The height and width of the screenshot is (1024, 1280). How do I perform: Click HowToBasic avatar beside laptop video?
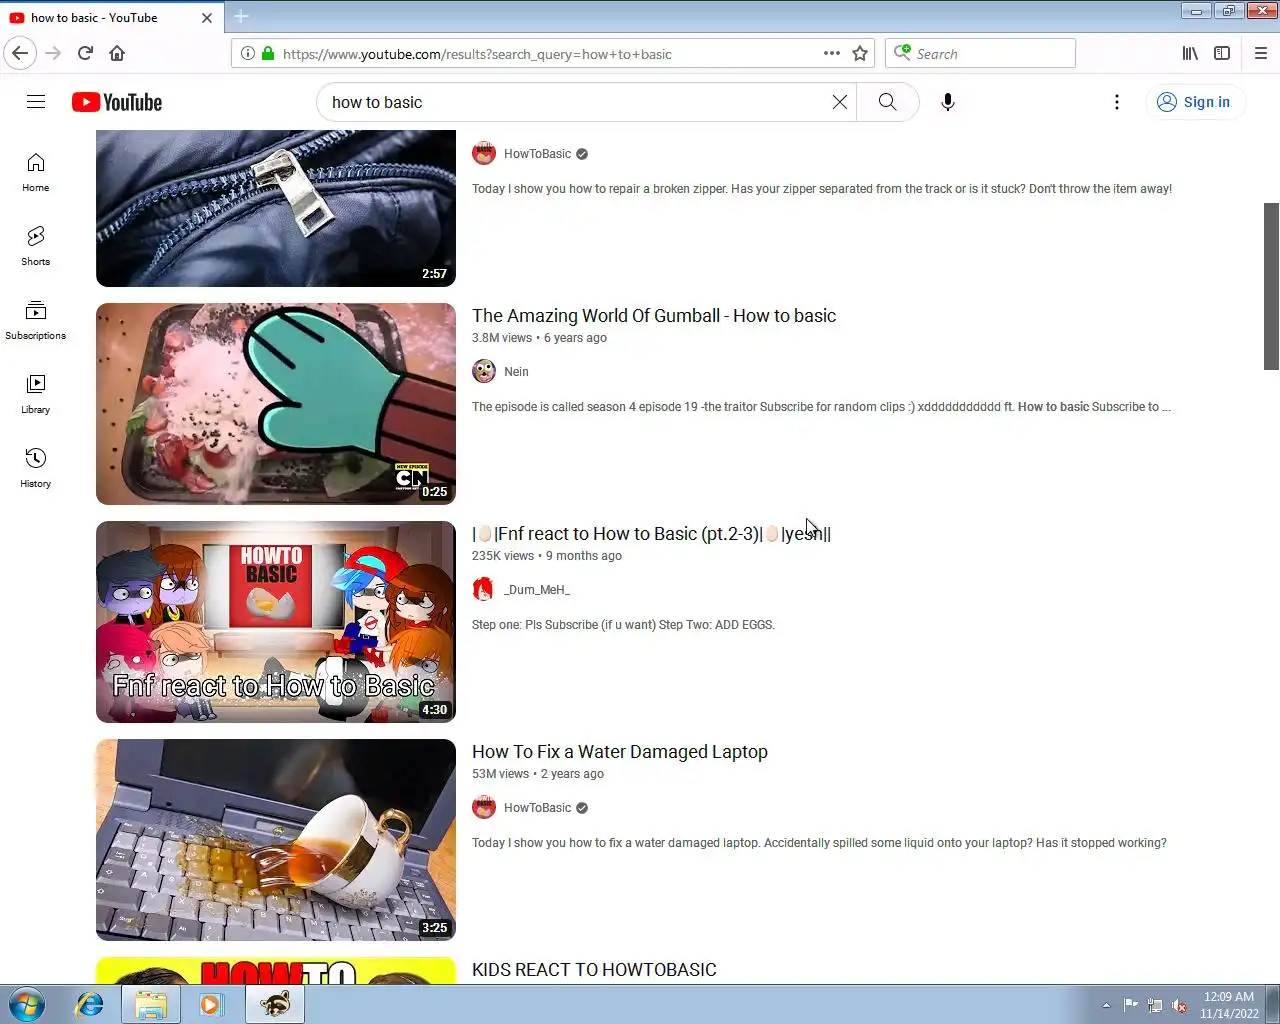pyautogui.click(x=484, y=807)
